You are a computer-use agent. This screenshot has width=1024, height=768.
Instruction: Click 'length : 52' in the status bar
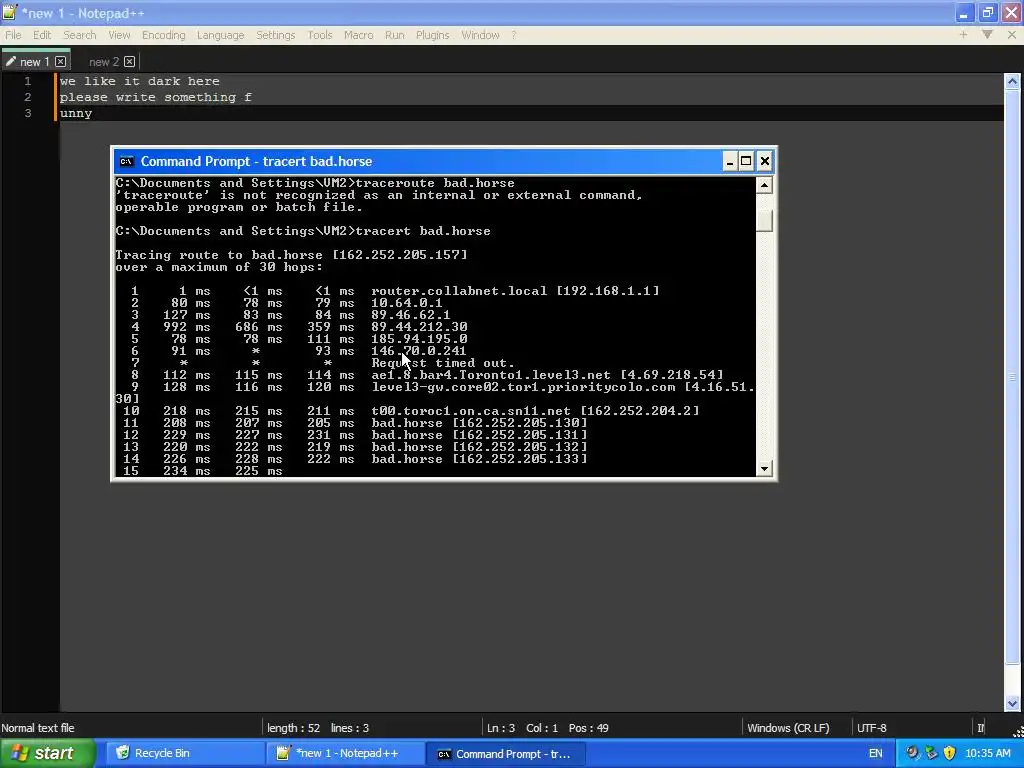point(293,728)
